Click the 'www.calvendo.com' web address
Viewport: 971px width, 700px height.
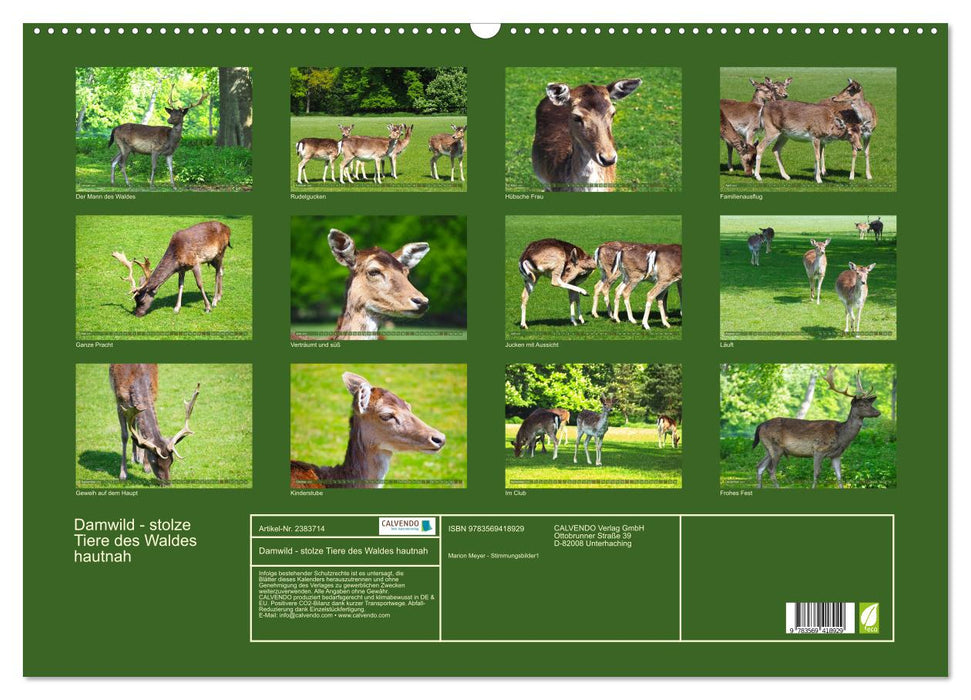364,615
